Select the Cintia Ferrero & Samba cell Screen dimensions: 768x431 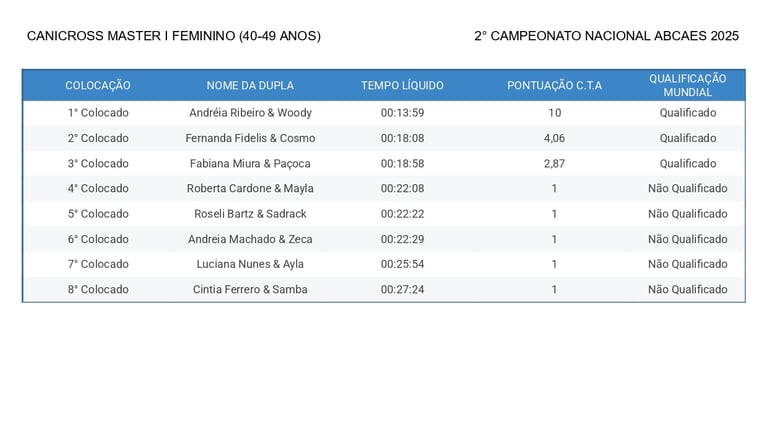pyautogui.click(x=250, y=289)
